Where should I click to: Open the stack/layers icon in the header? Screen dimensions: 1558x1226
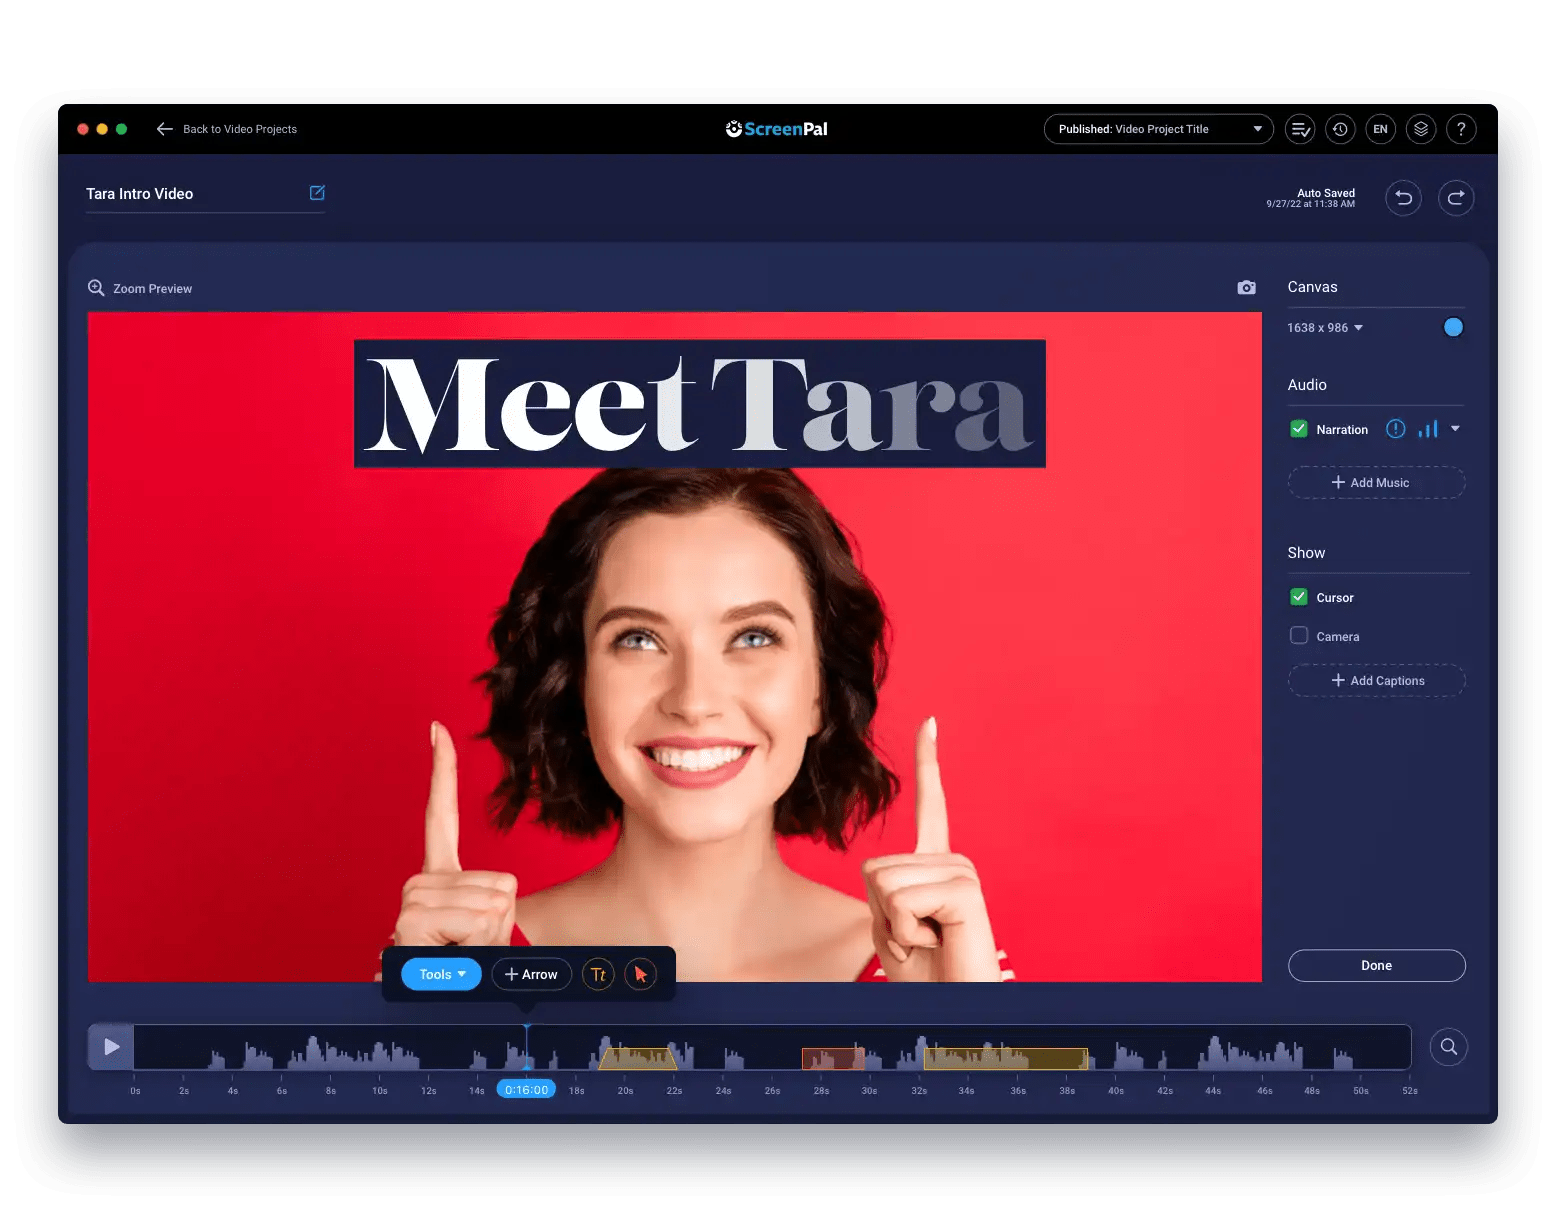tap(1421, 128)
